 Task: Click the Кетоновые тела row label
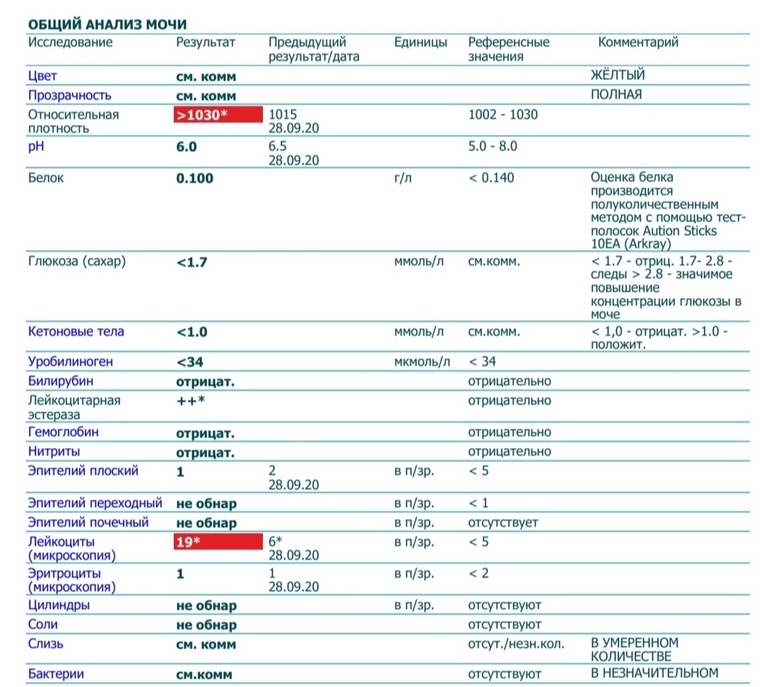[x=76, y=332]
